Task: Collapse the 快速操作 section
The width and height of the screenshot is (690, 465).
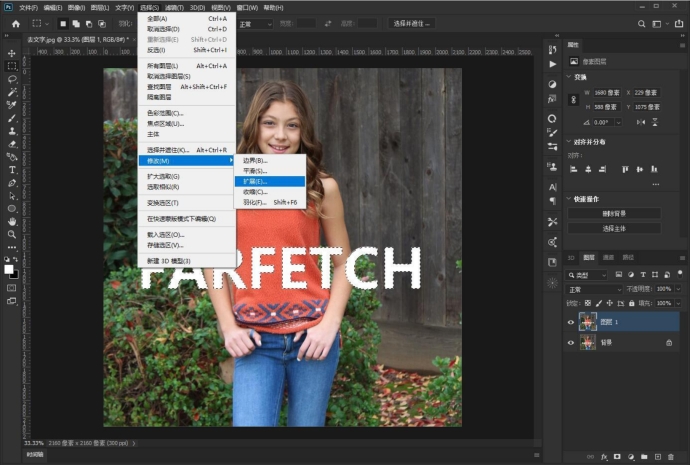Action: [569, 199]
